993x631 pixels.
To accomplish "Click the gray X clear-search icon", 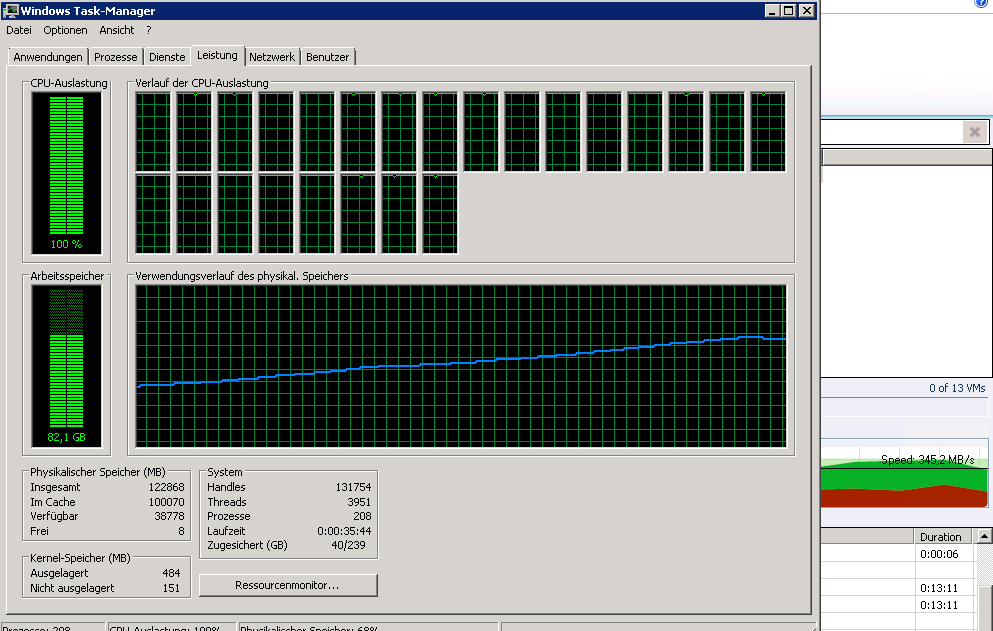I will [x=975, y=132].
